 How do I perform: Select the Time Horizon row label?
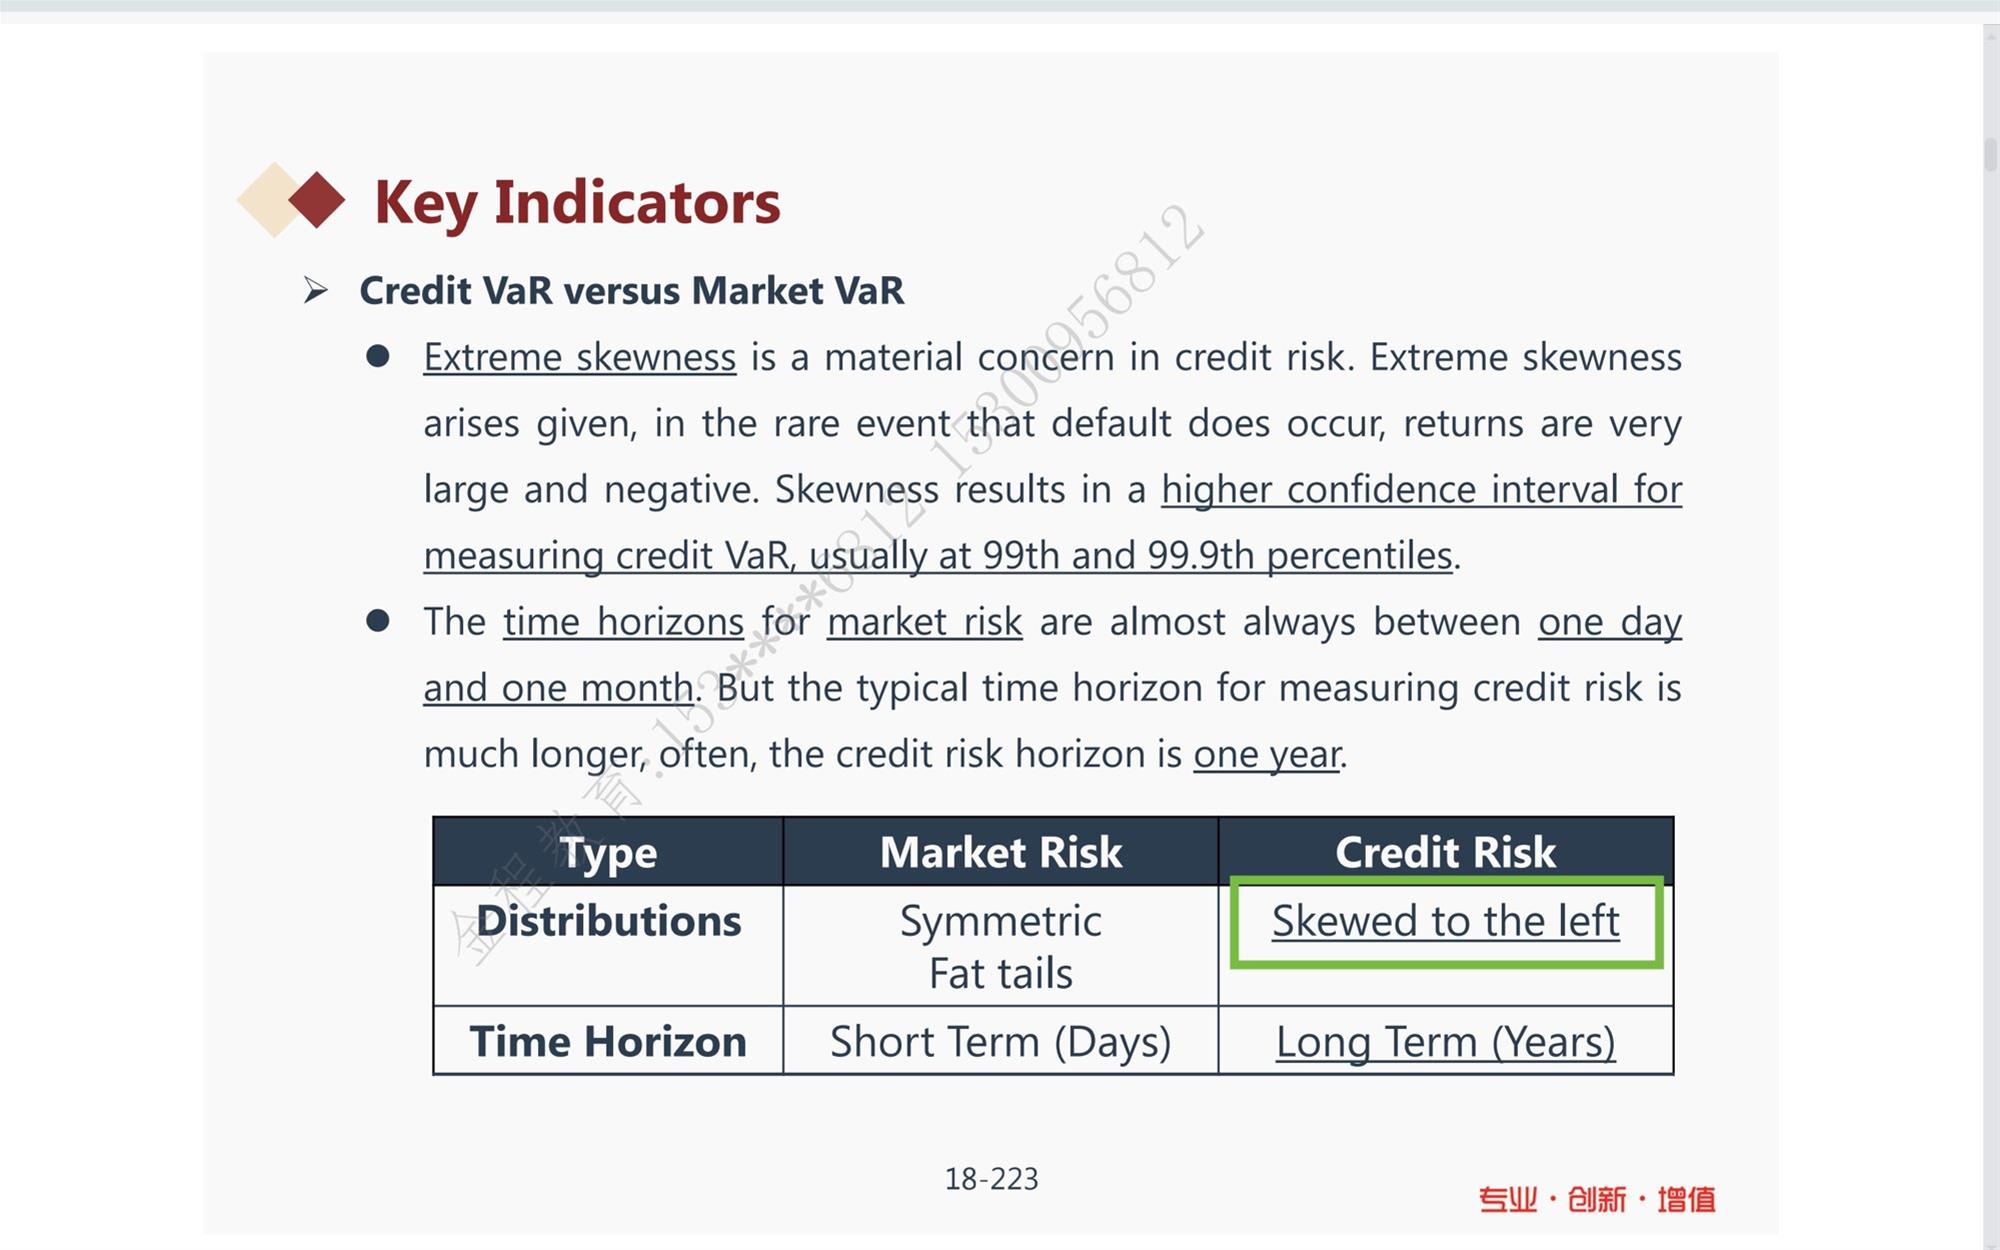[608, 1042]
